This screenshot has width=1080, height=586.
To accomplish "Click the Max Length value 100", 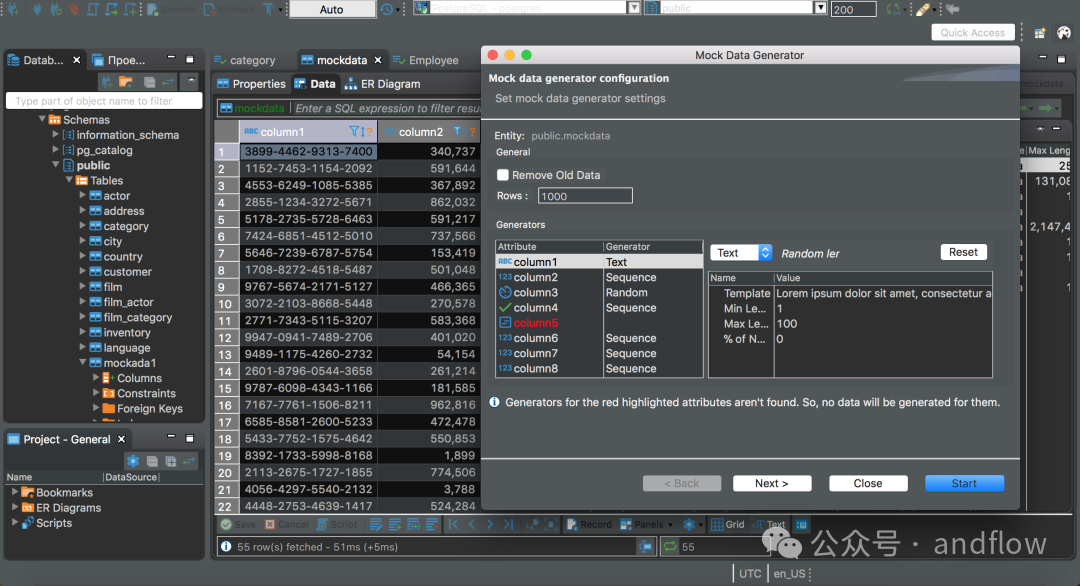I will click(x=786, y=324).
